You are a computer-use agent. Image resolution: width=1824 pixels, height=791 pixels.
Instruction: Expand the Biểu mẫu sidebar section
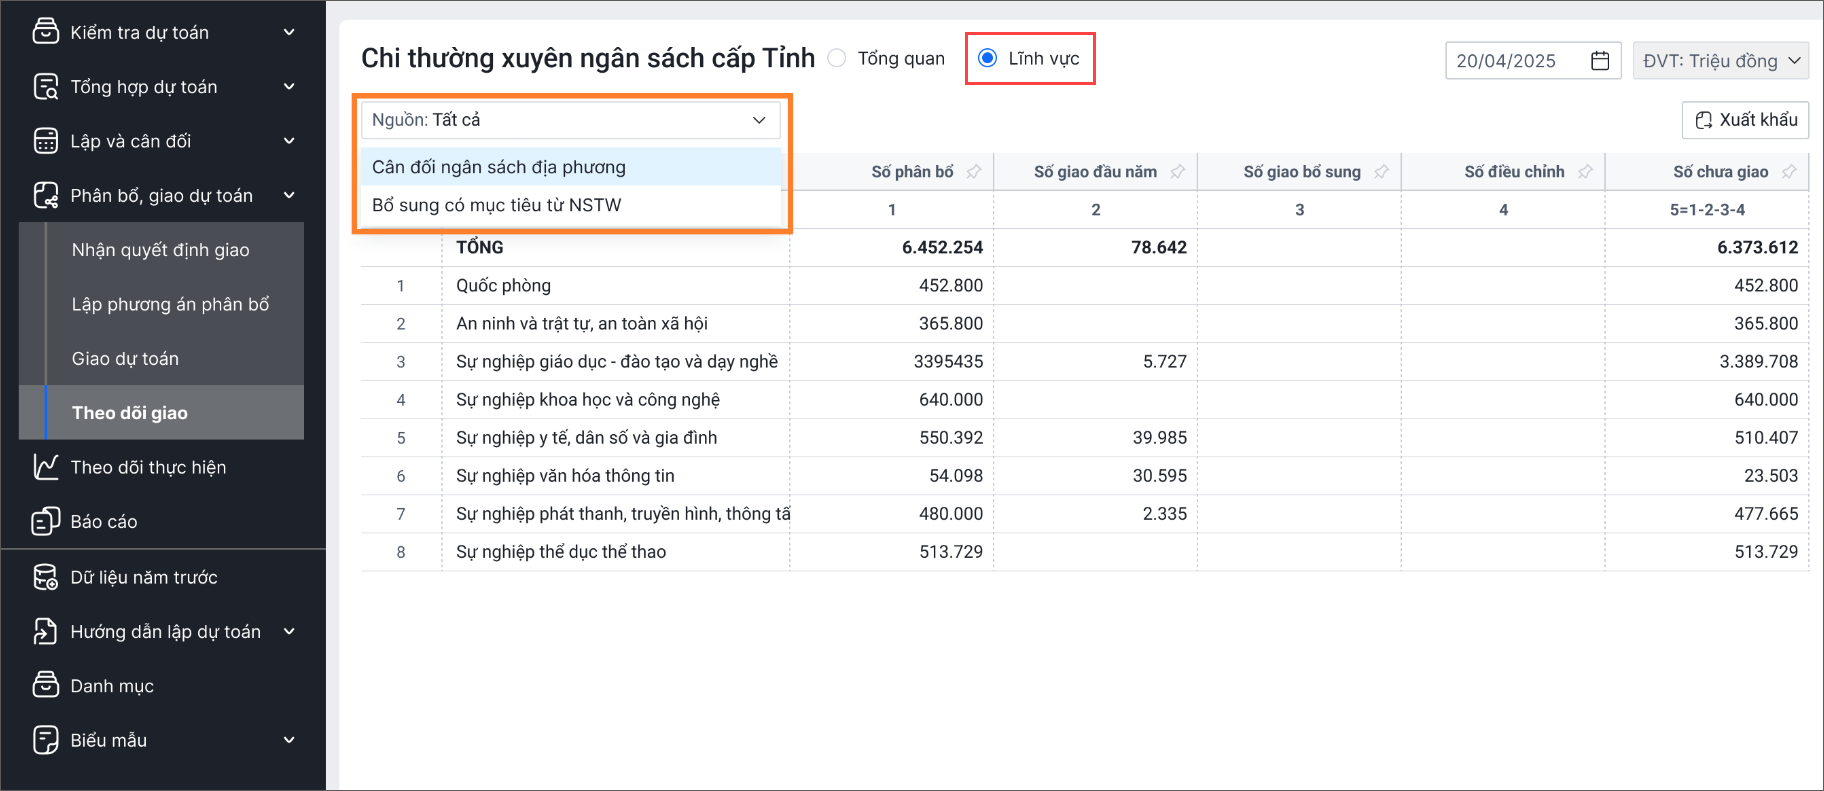tap(289, 740)
